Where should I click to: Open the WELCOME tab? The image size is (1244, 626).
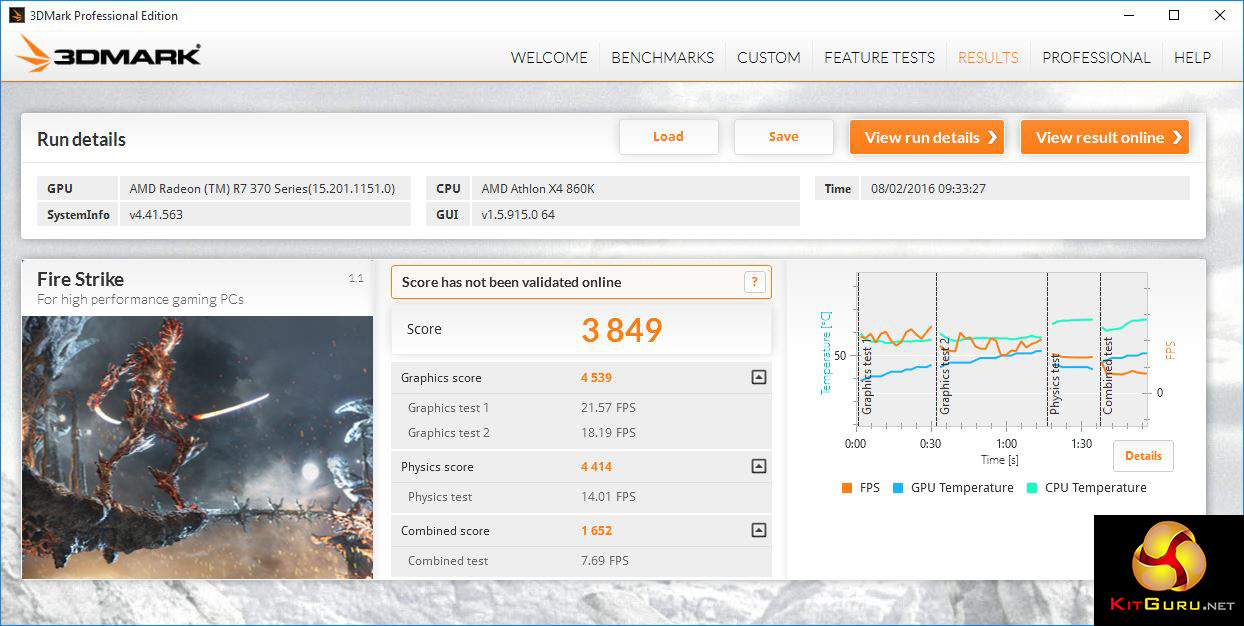click(x=549, y=58)
